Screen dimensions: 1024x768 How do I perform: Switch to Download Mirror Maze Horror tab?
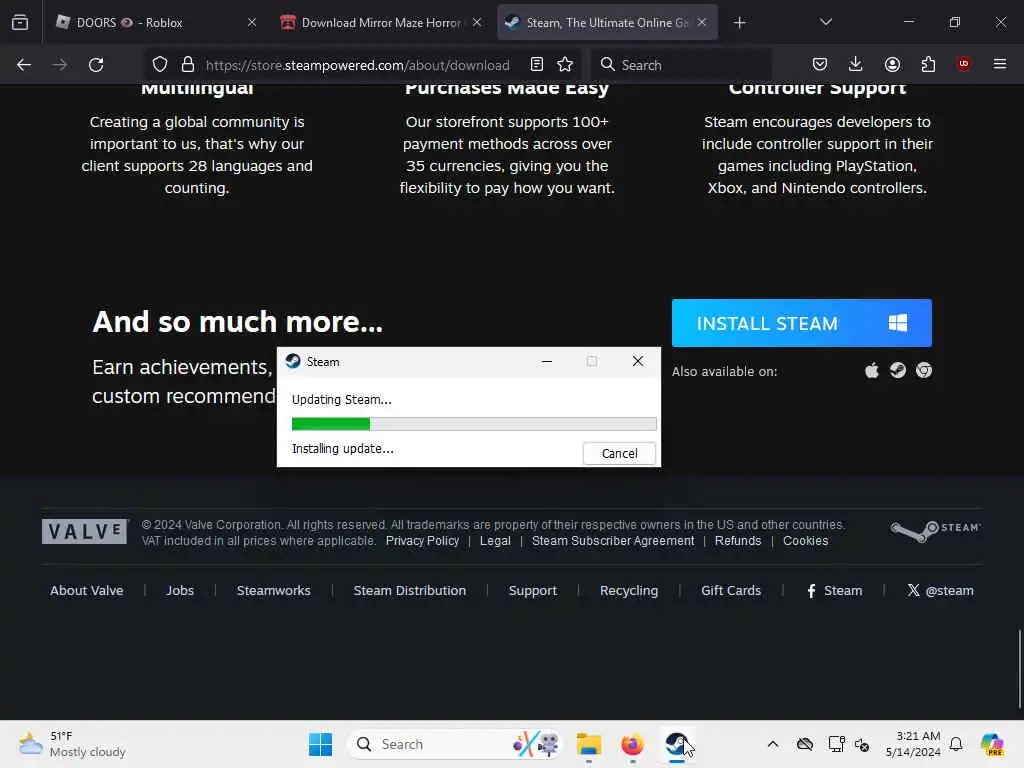pos(381,23)
